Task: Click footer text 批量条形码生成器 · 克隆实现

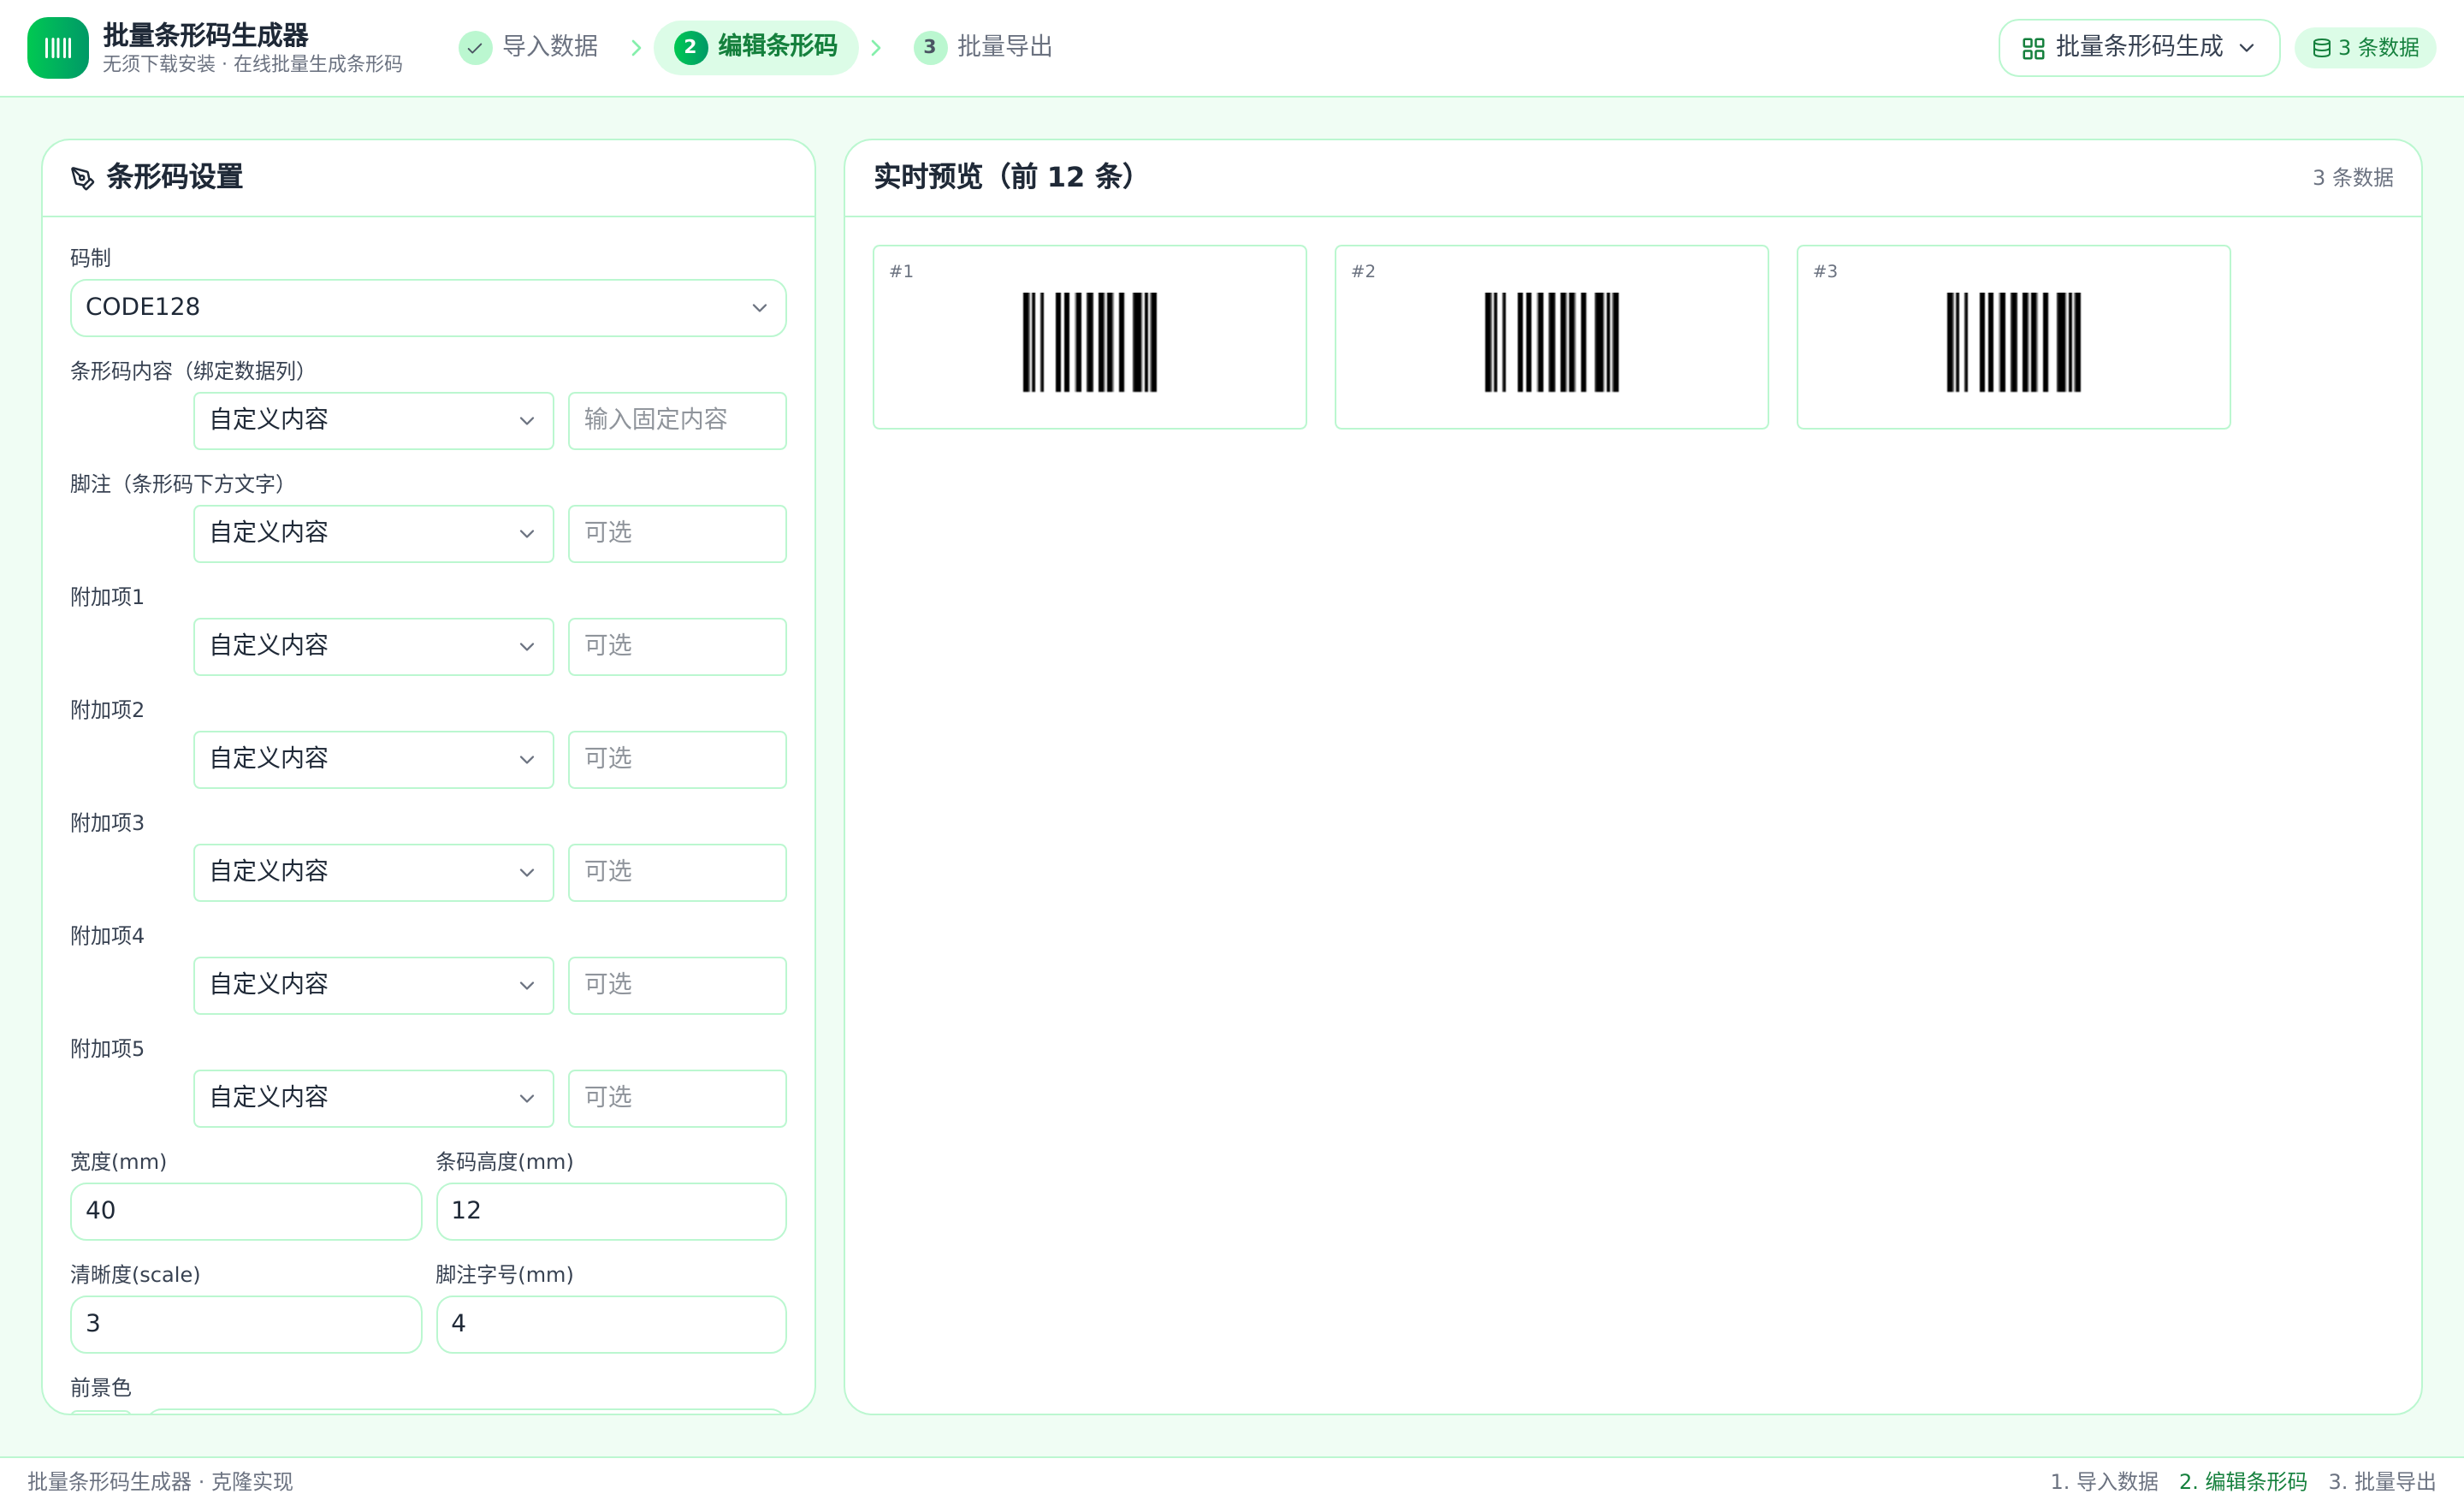Action: pos(160,1481)
